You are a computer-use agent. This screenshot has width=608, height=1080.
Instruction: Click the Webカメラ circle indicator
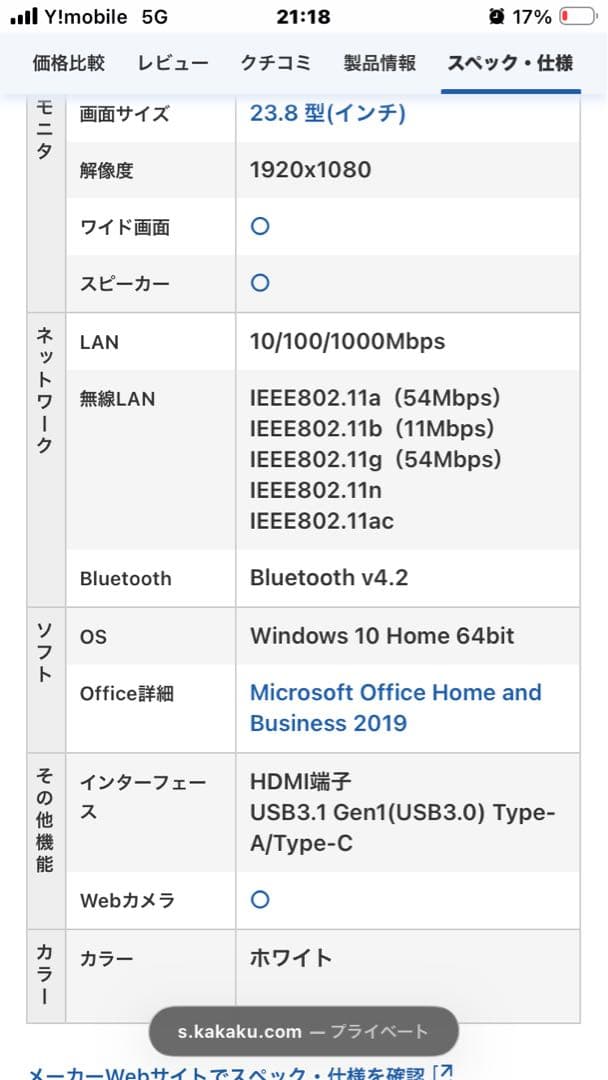[259, 899]
